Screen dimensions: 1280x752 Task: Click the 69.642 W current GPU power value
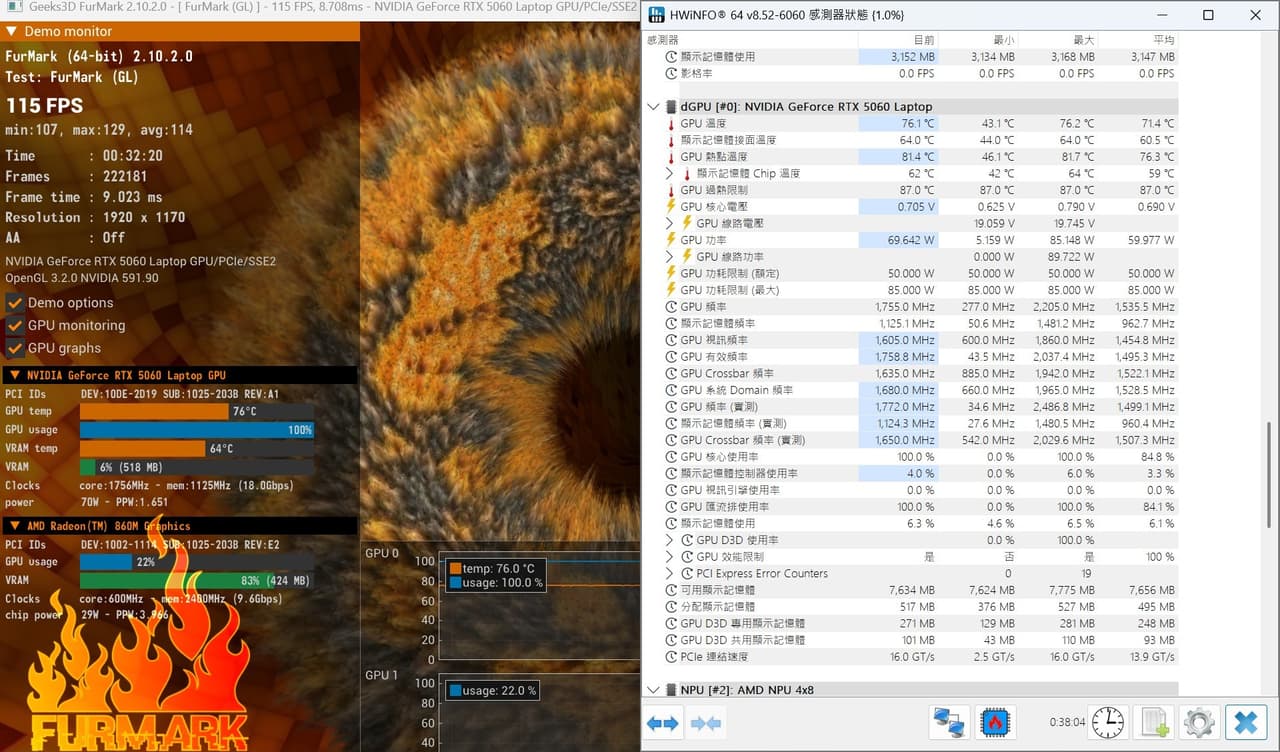click(911, 240)
